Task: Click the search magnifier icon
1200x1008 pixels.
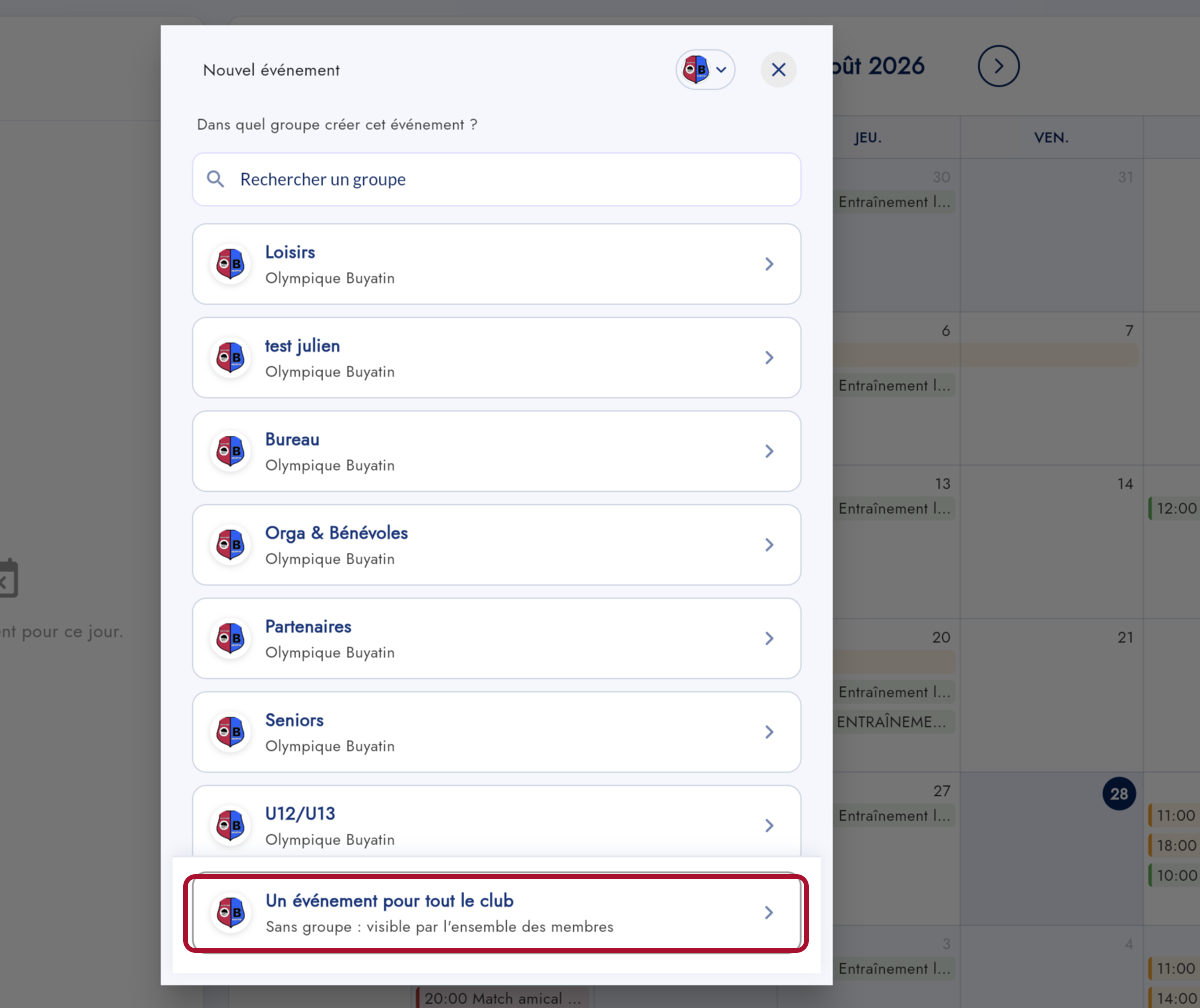Action: pos(215,180)
